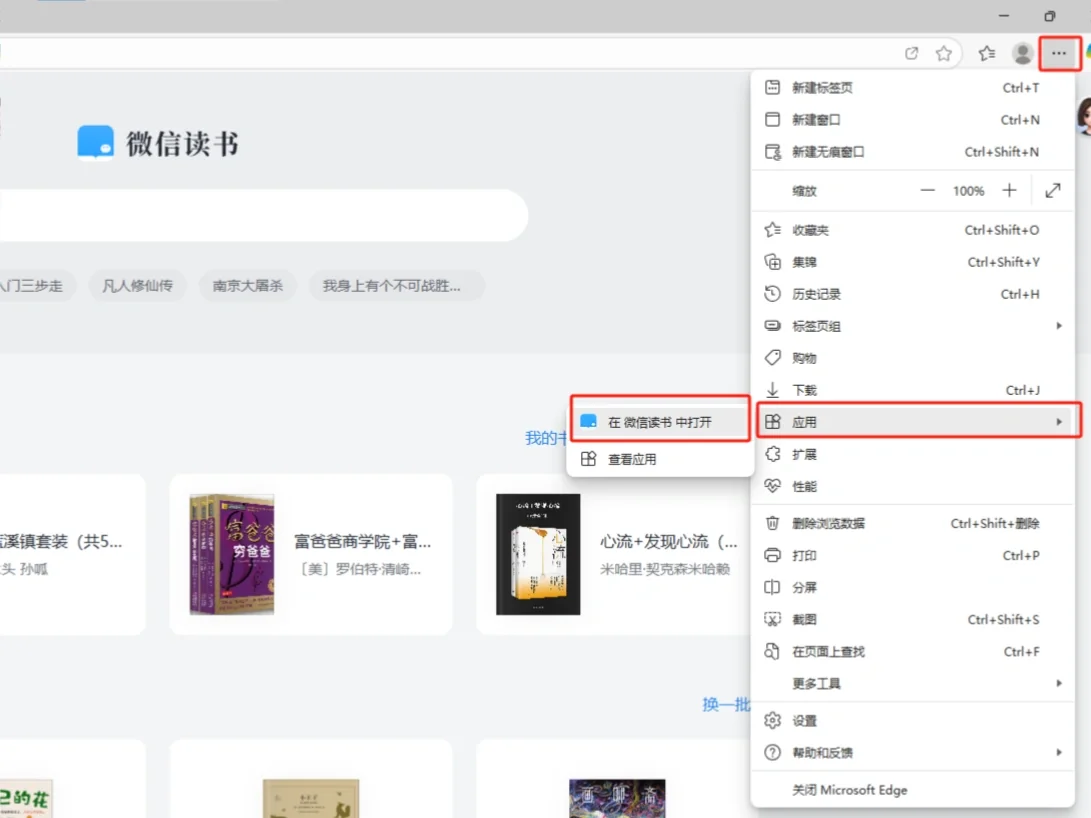1091x818 pixels.
Task: Click the new tab icon in menu
Action: pyautogui.click(x=772, y=88)
